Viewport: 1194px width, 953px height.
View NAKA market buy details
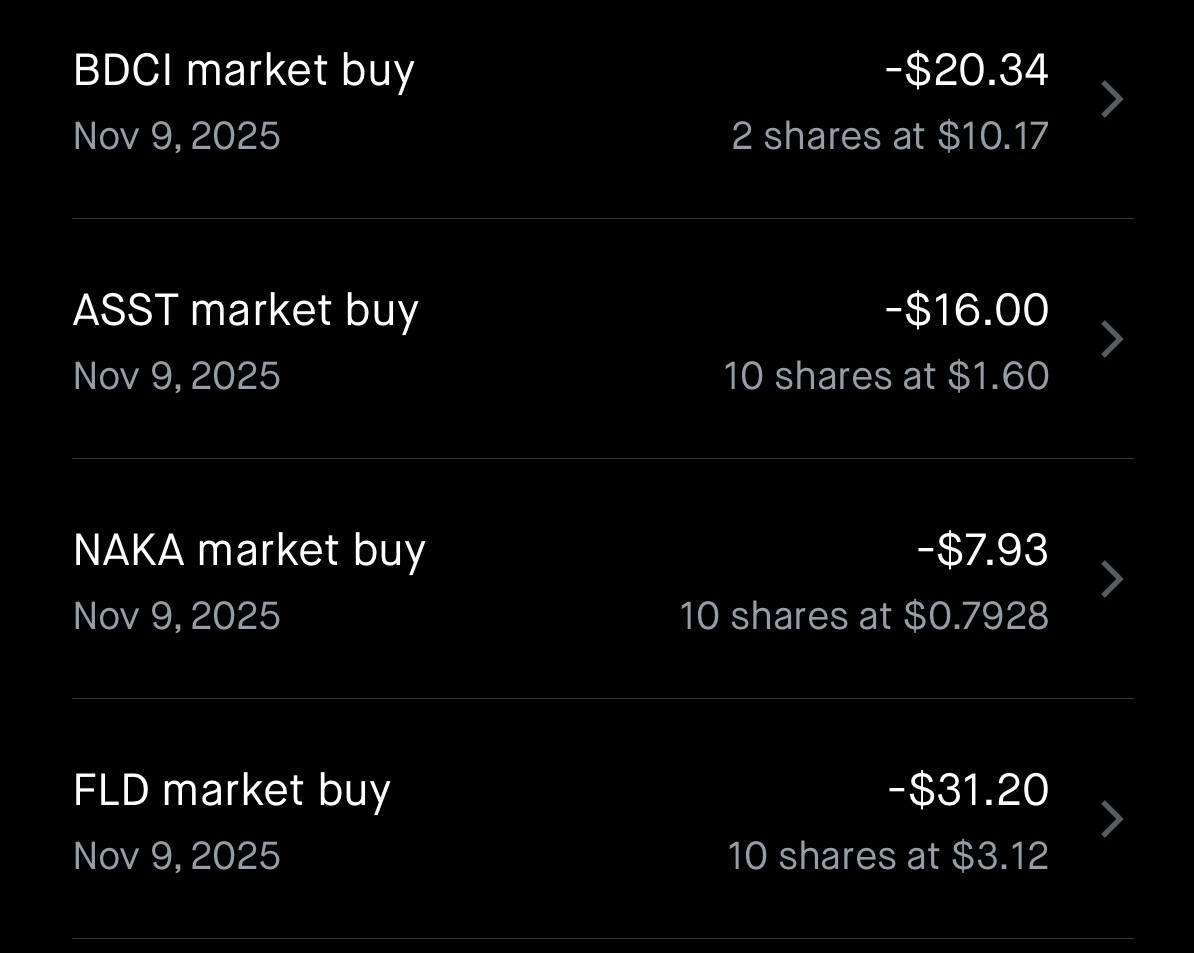point(249,552)
